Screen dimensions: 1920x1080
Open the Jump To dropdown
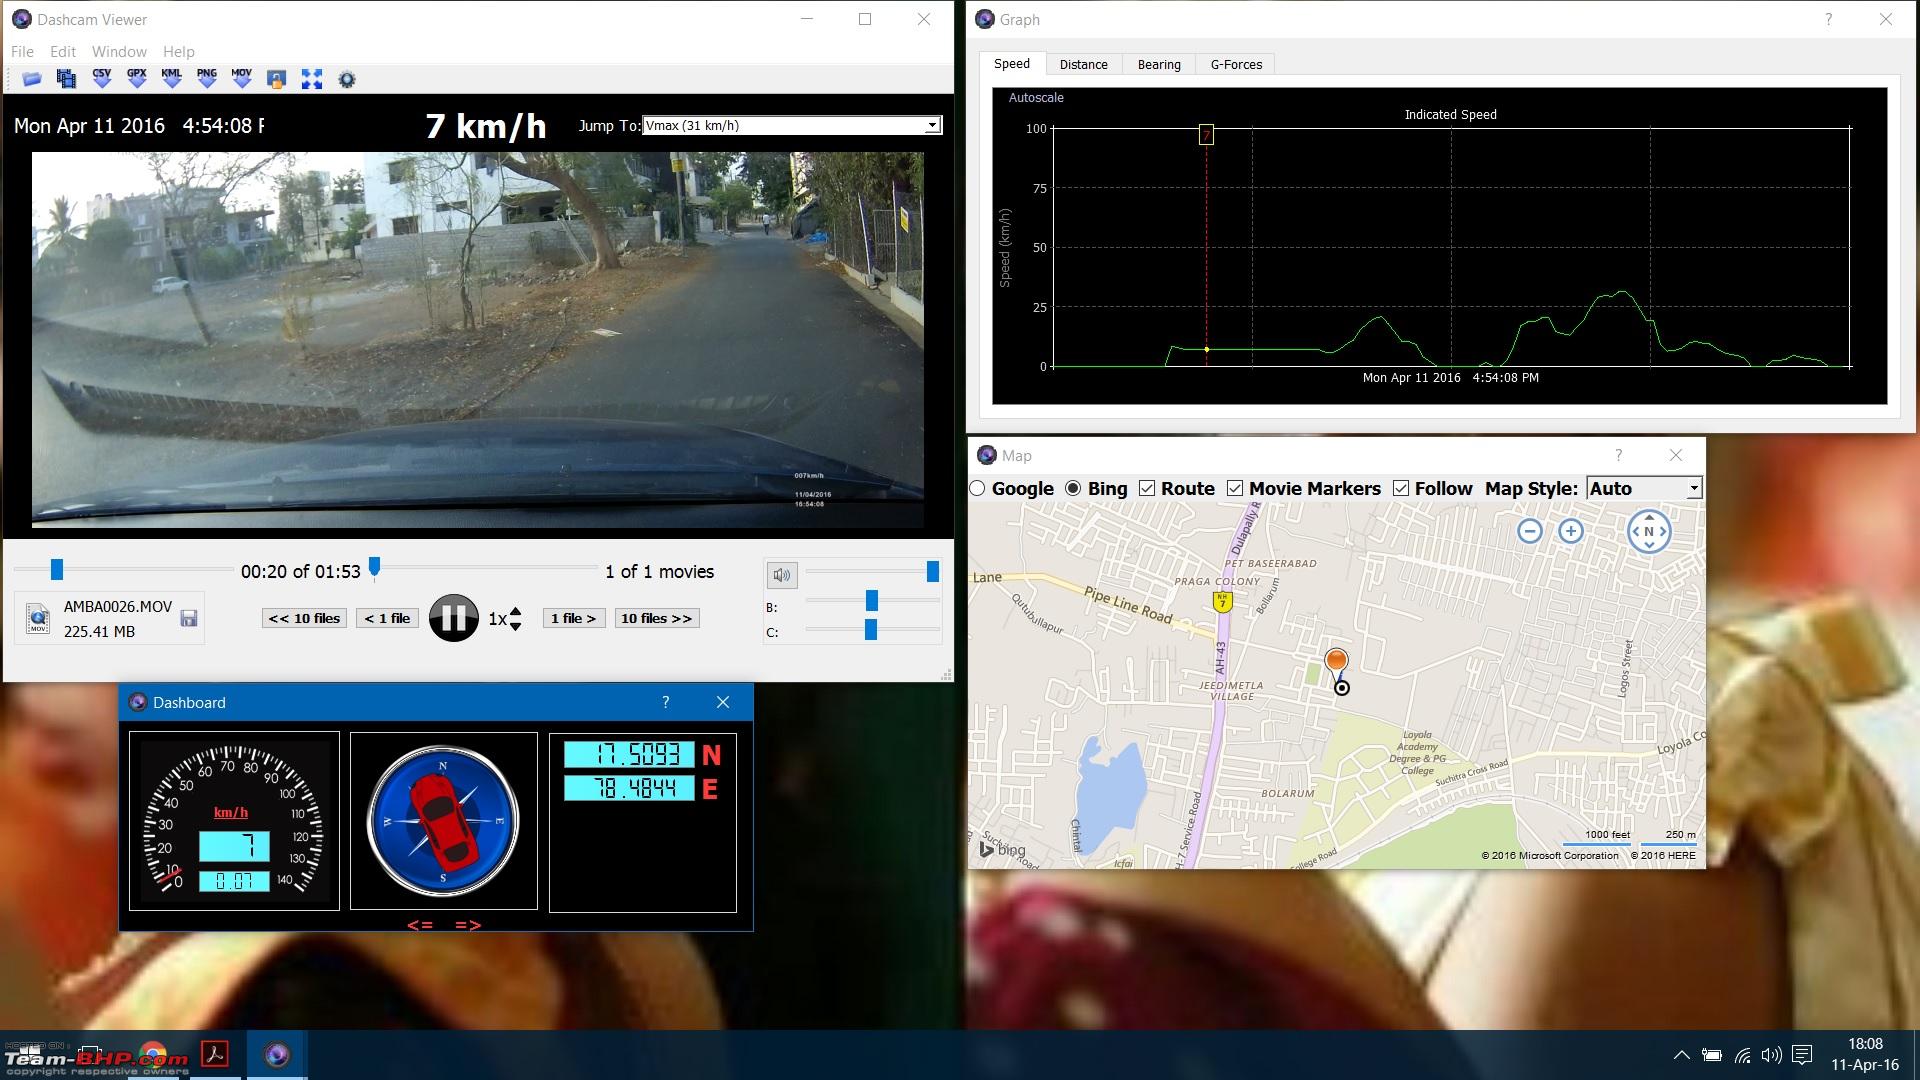click(791, 125)
